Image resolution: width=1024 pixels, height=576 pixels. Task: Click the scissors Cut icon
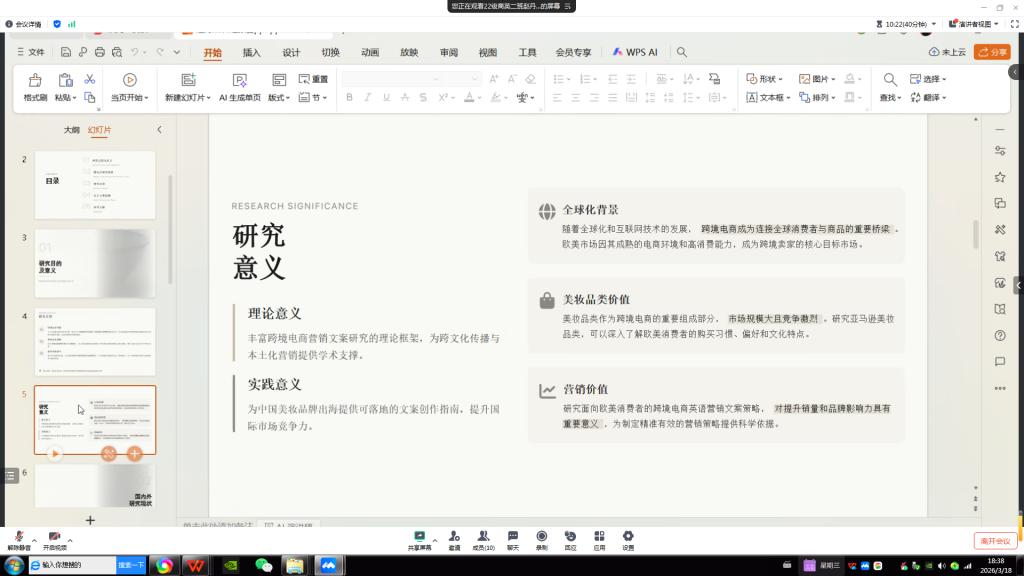90,79
